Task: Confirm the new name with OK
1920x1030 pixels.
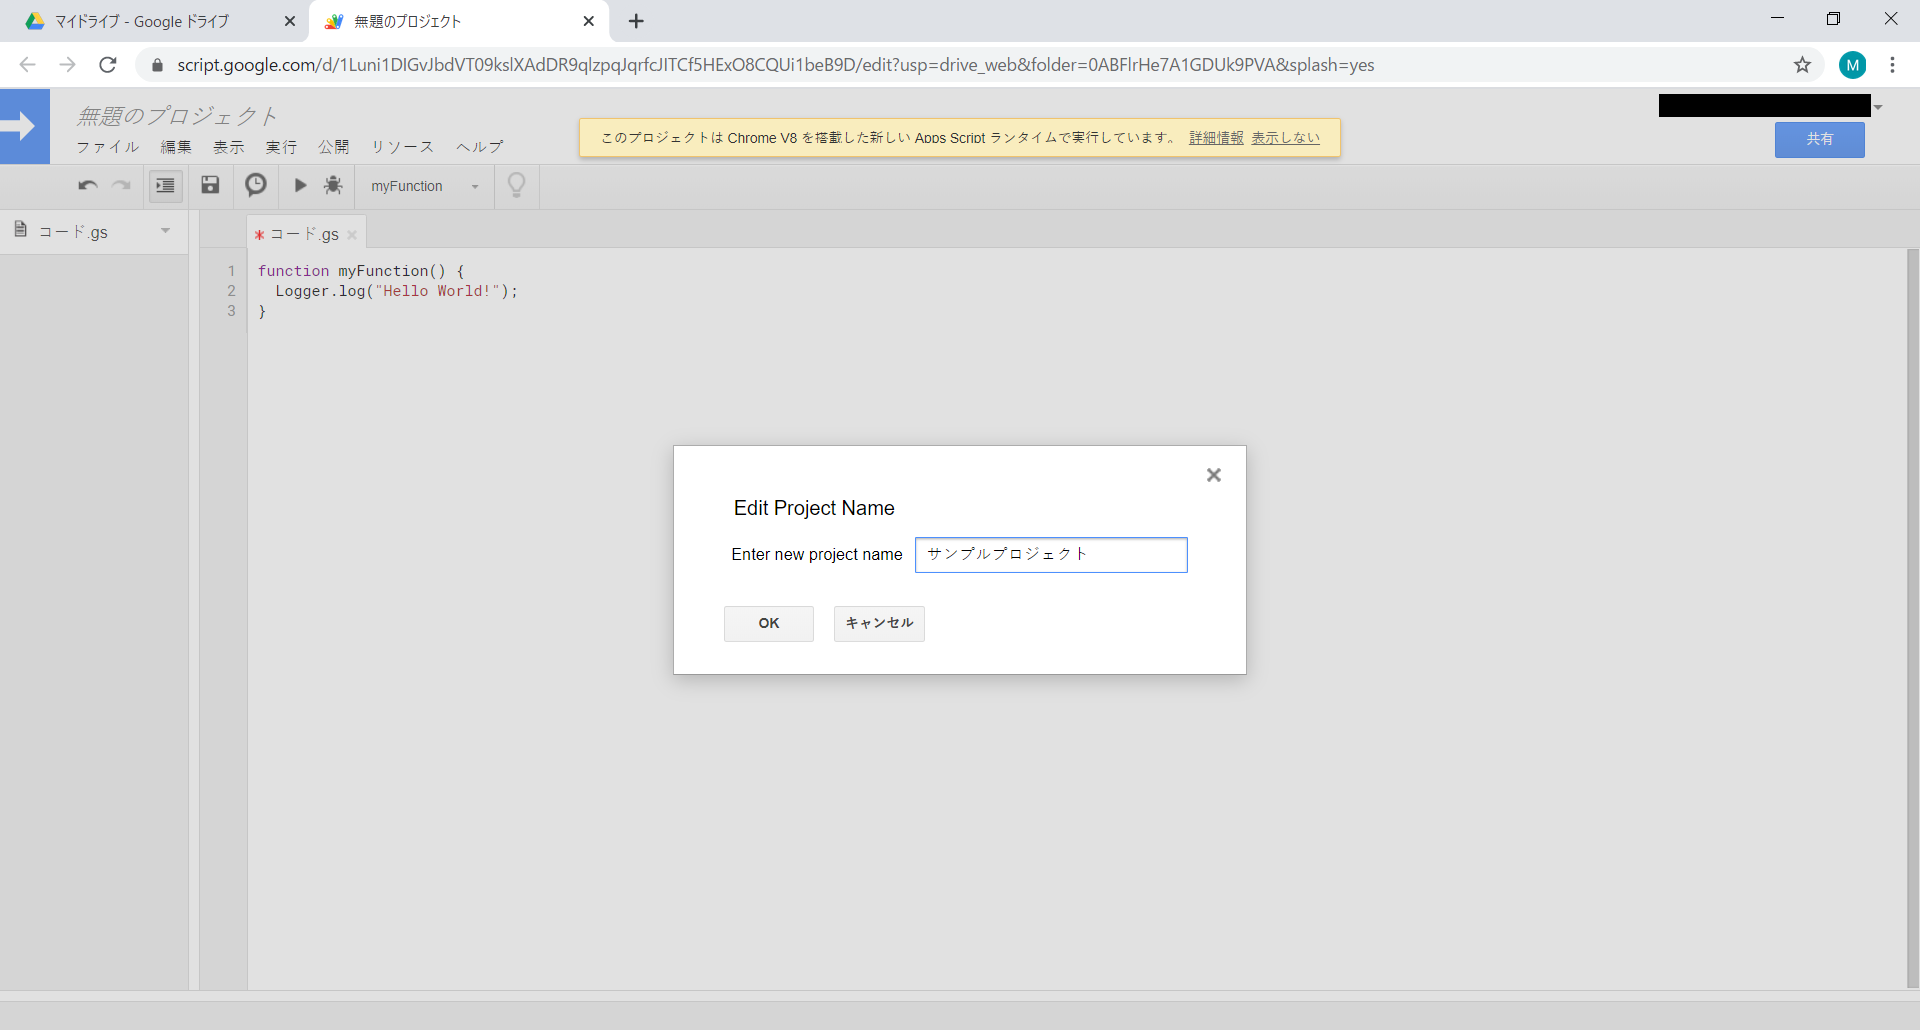Action: click(768, 623)
